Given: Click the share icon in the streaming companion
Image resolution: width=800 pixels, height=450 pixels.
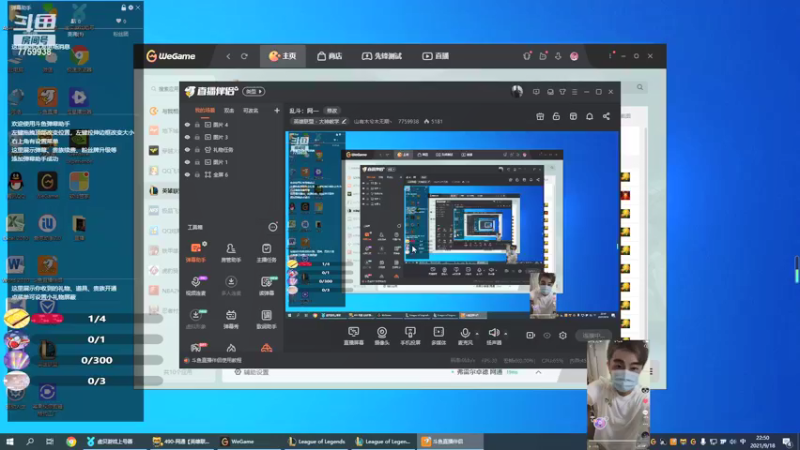Looking at the screenshot, I should 606,116.
